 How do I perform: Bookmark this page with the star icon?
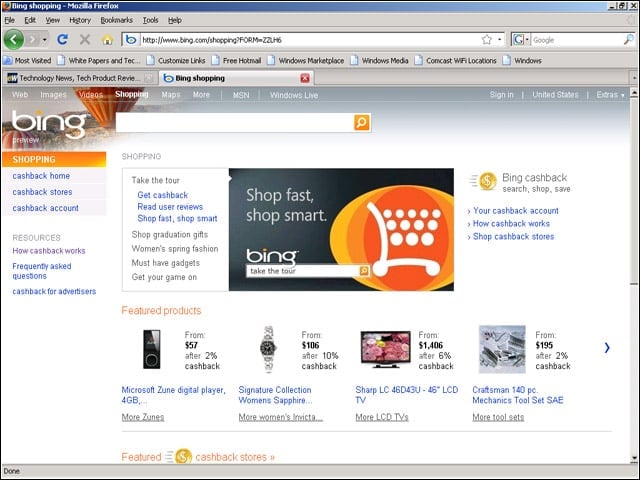(487, 40)
